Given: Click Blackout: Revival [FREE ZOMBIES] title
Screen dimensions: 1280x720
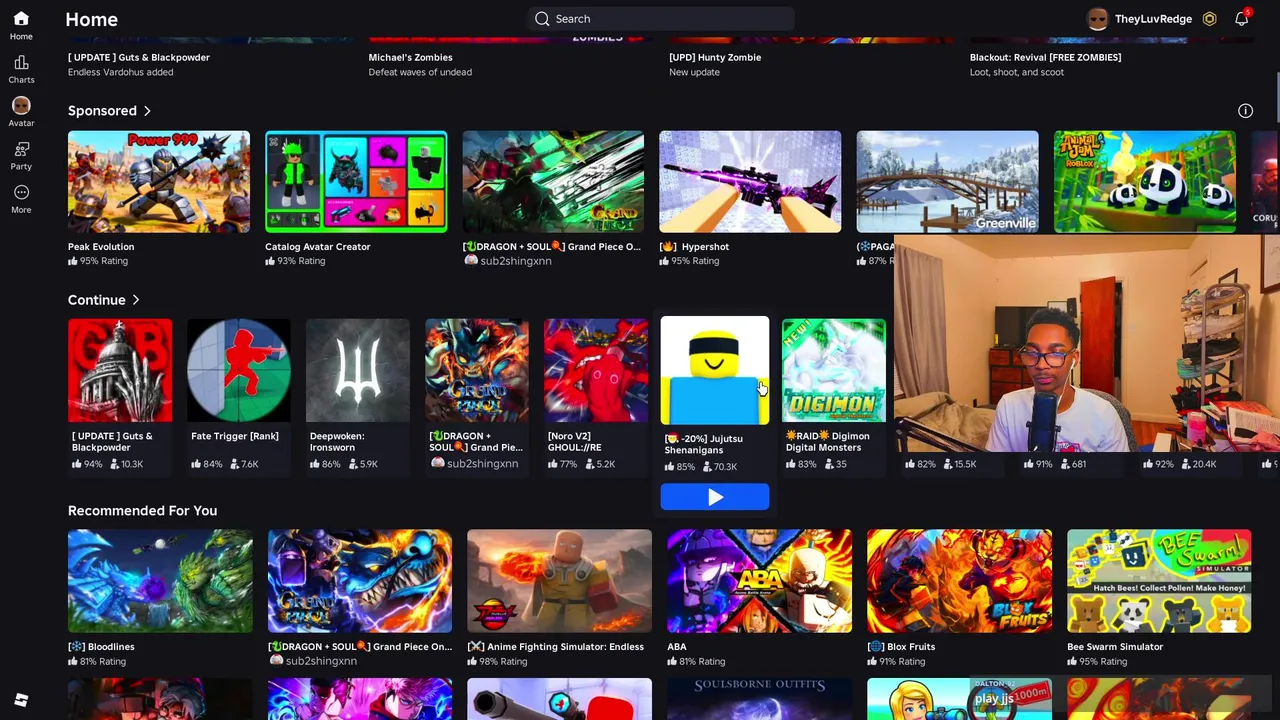Looking at the screenshot, I should click(1045, 58).
